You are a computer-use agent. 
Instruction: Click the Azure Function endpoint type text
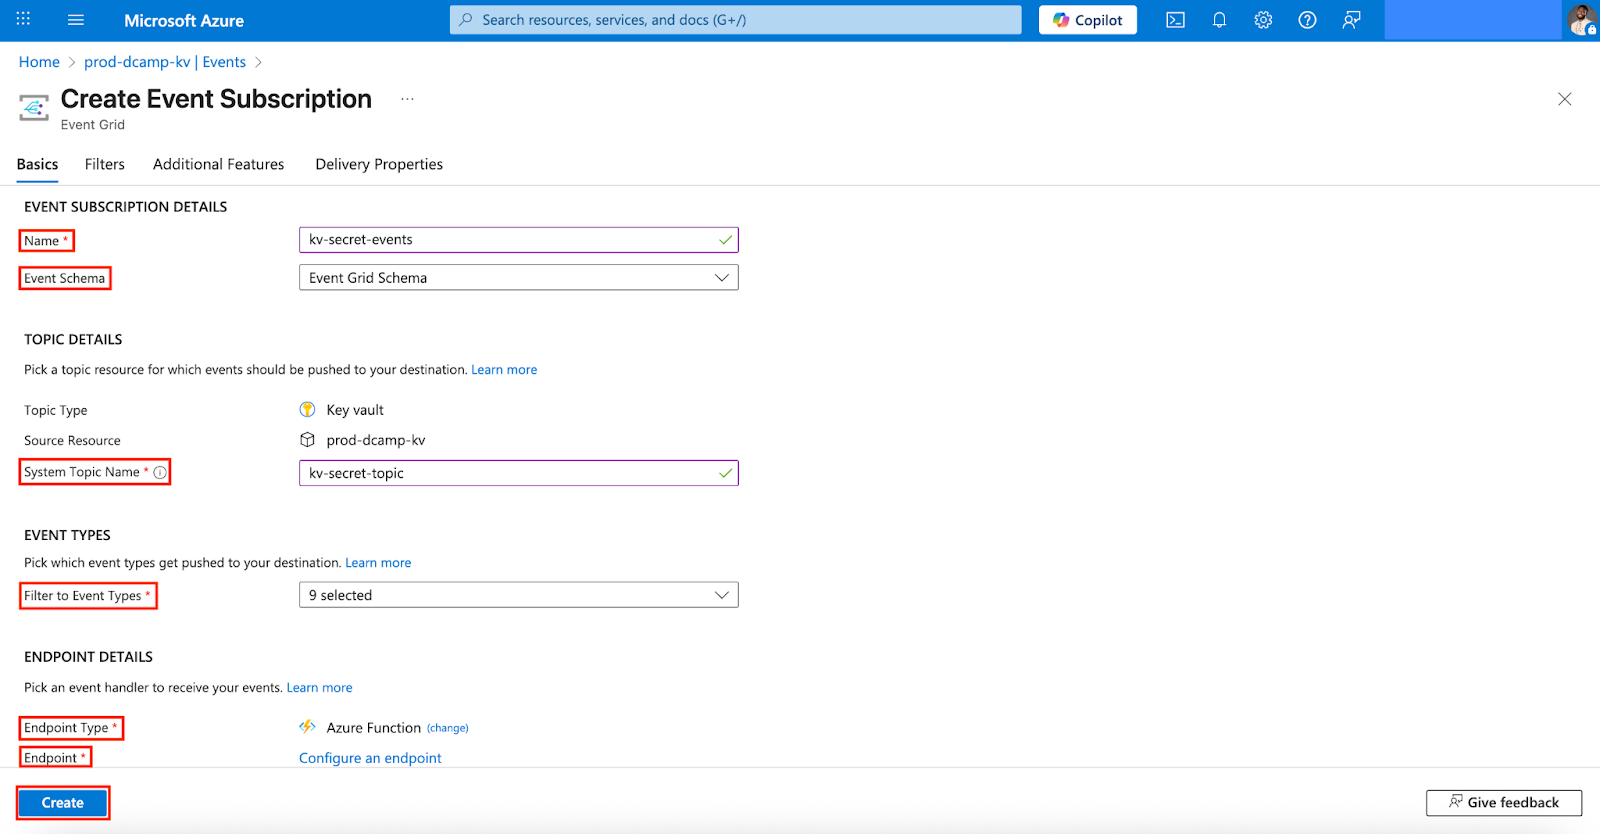[373, 728]
